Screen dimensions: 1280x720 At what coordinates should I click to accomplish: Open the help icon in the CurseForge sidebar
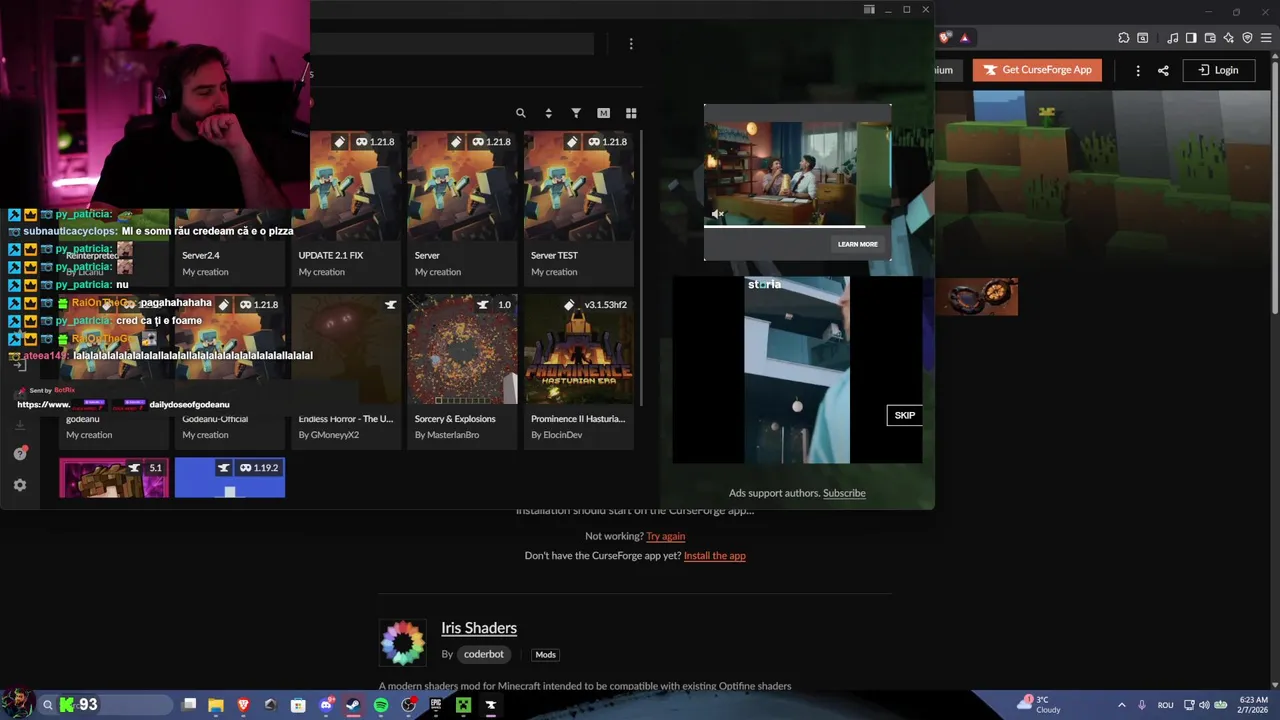coord(20,453)
